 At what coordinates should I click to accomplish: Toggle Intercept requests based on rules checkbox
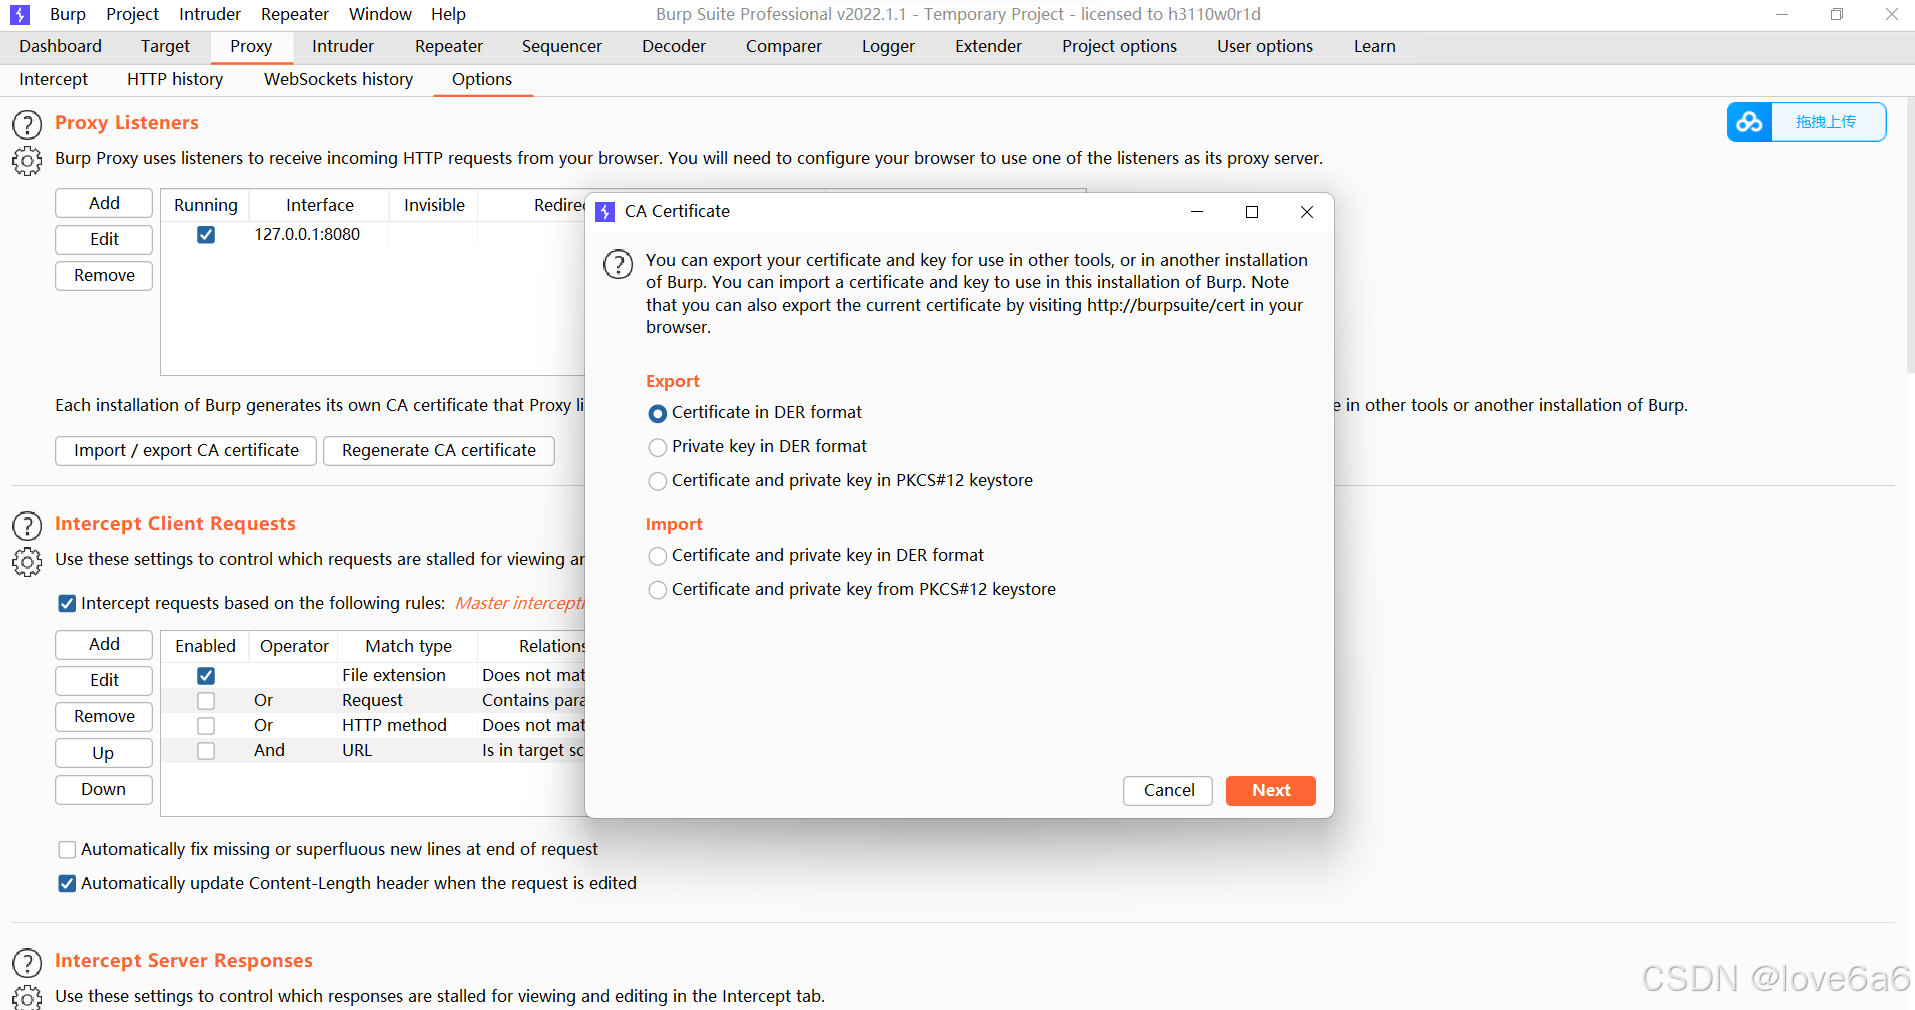pos(67,604)
